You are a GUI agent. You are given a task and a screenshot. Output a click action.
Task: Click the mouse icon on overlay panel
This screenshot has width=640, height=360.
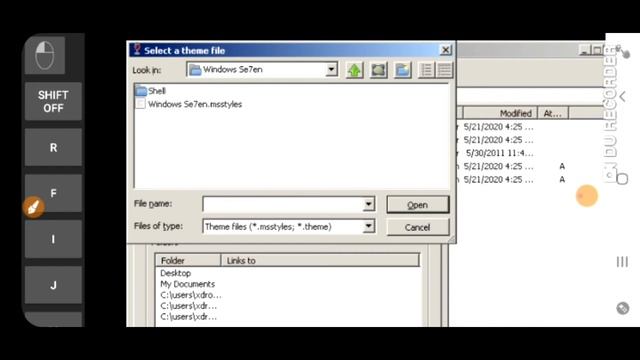(x=44, y=56)
